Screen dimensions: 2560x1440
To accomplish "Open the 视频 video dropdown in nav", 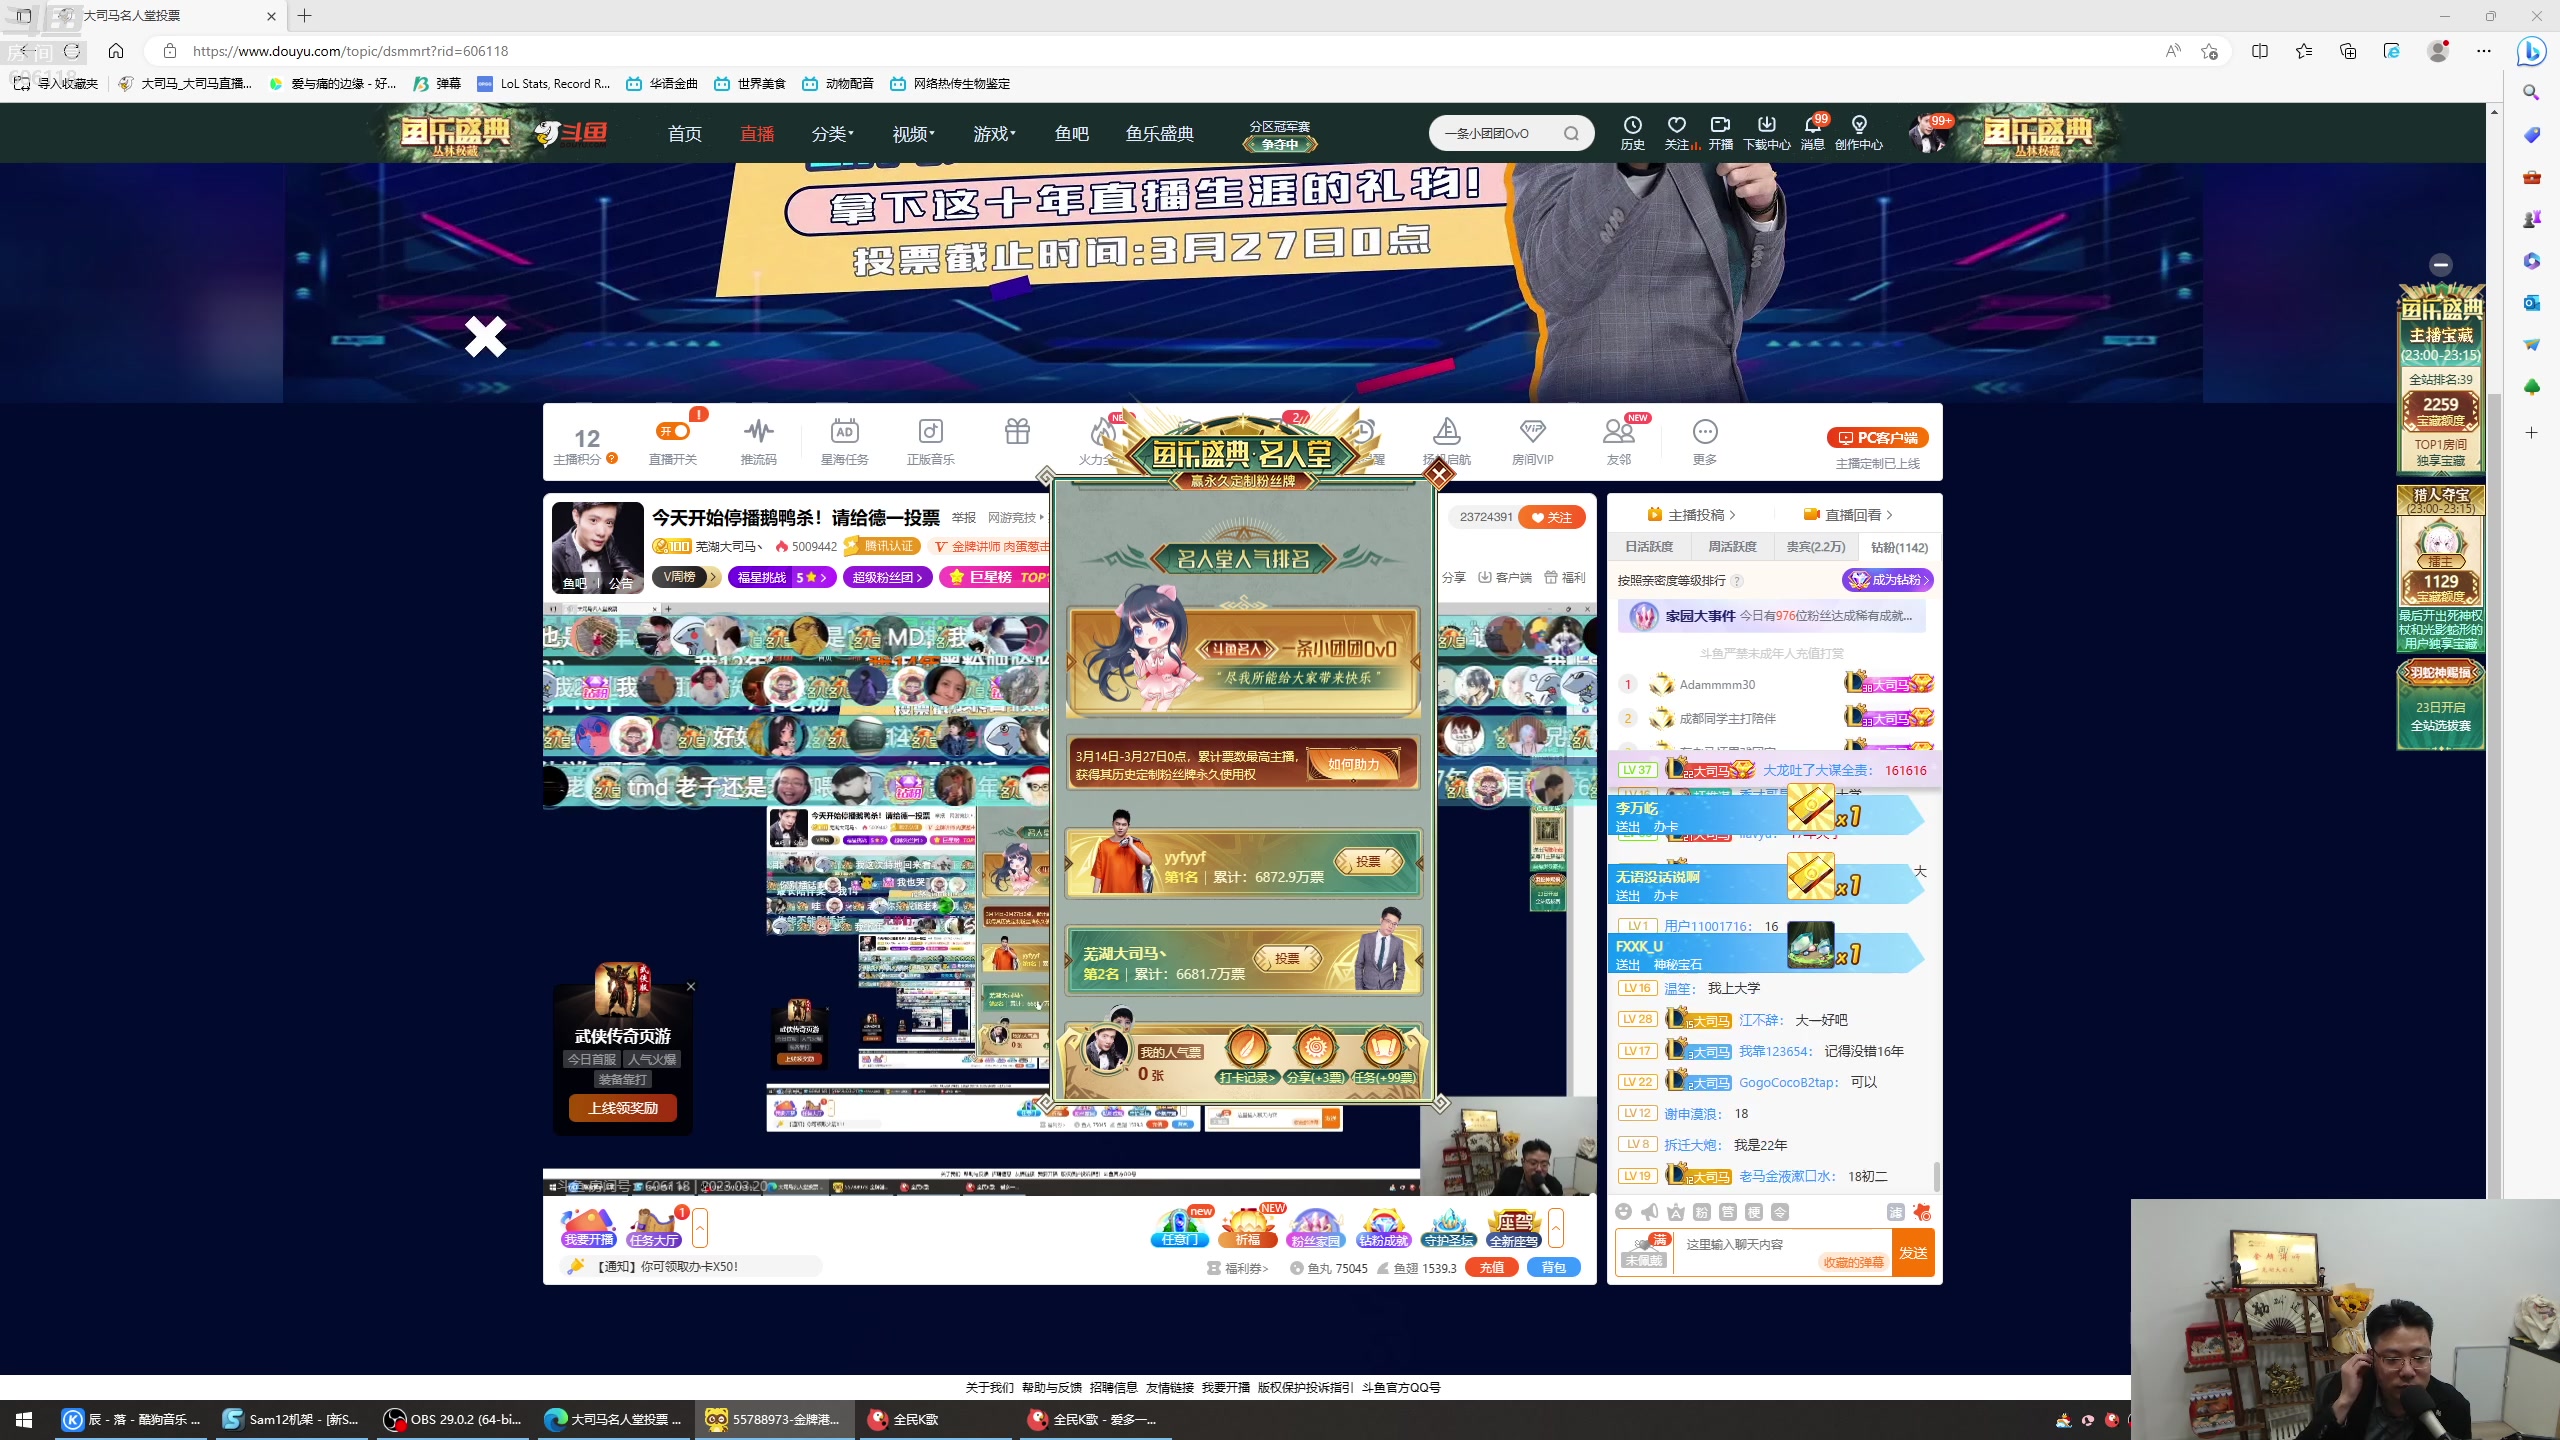I will (913, 134).
